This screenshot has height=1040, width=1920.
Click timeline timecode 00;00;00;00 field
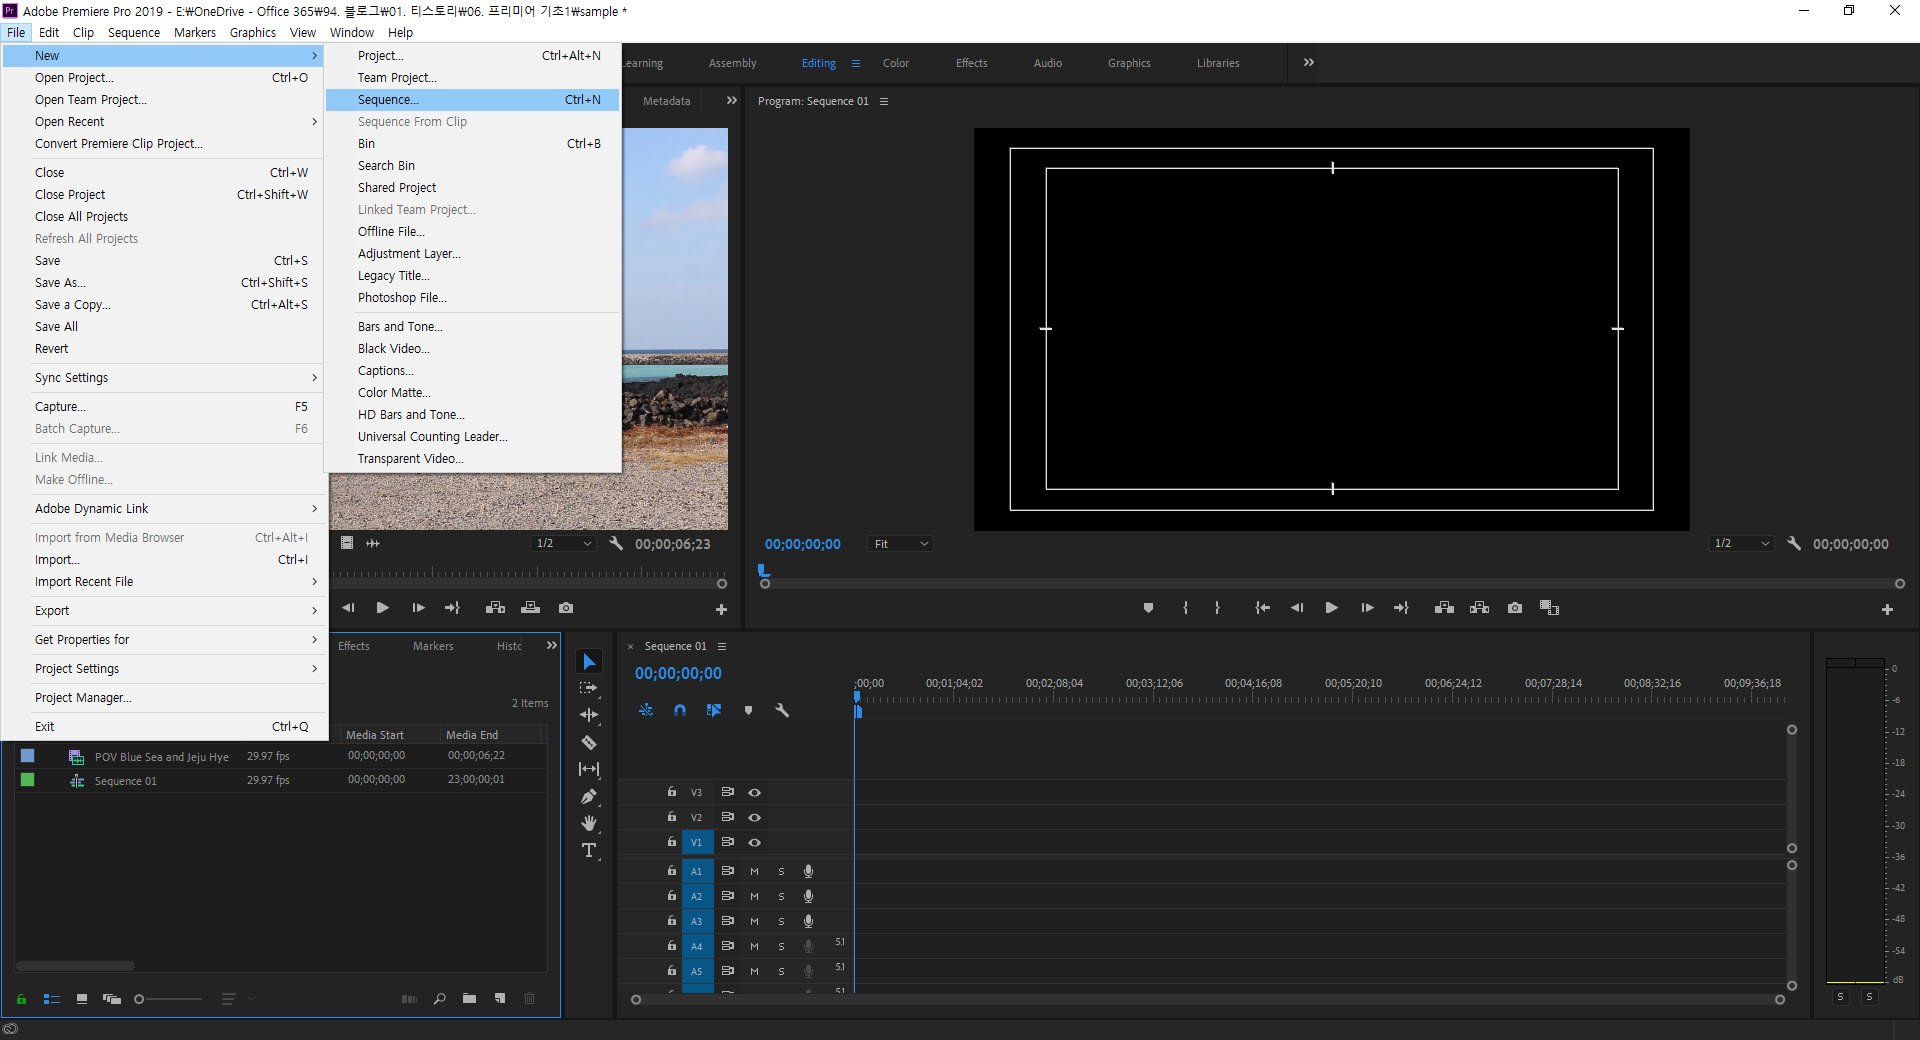[x=678, y=674]
